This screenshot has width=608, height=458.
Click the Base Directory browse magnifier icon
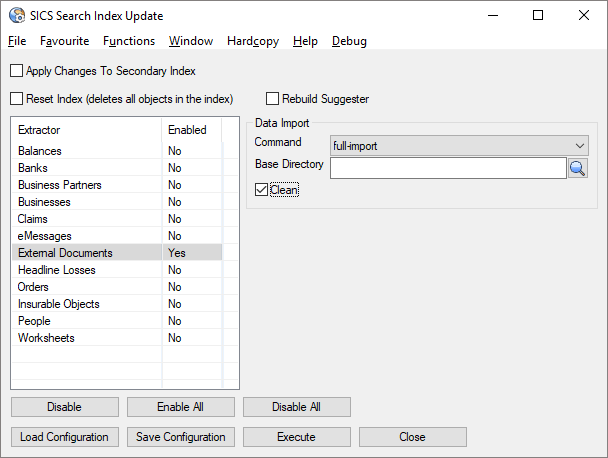(x=578, y=168)
